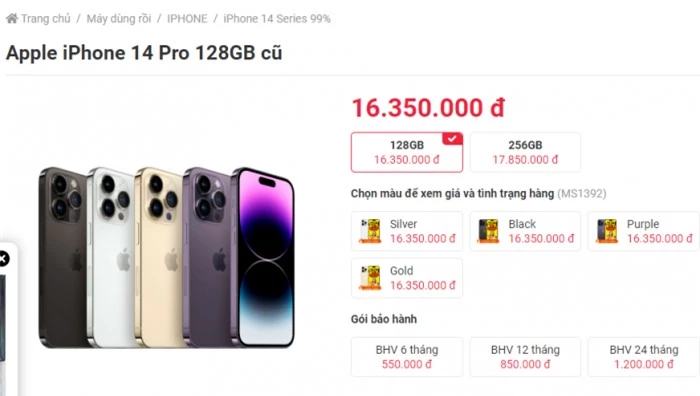The image size is (700, 396).
Task: Click the Black color thumbnail icon
Action: pos(488,231)
